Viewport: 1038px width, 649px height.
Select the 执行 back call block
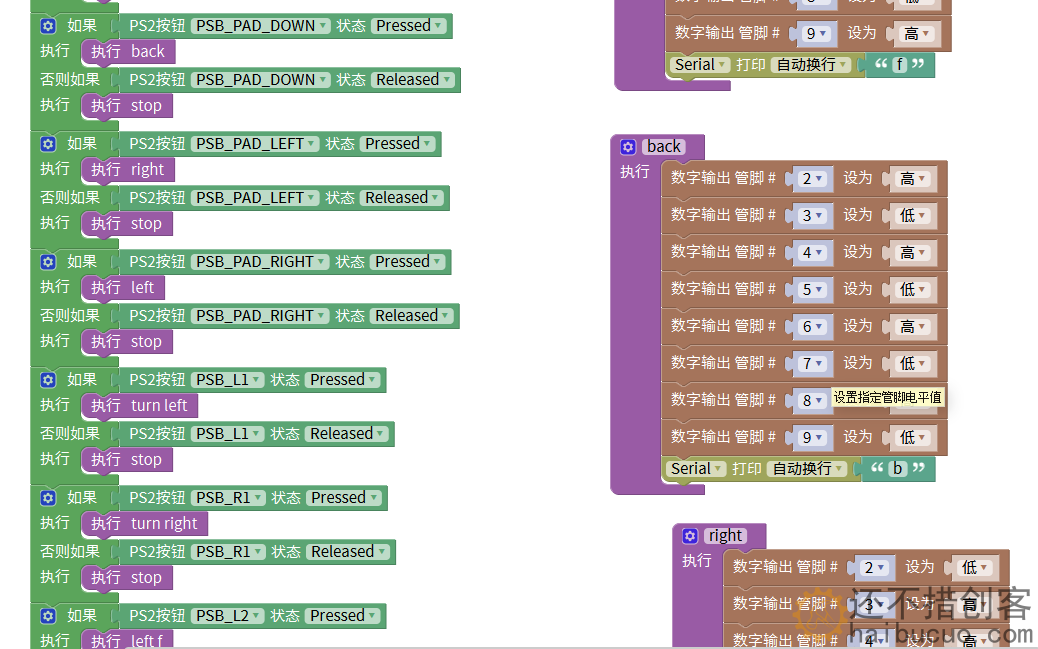(128, 52)
